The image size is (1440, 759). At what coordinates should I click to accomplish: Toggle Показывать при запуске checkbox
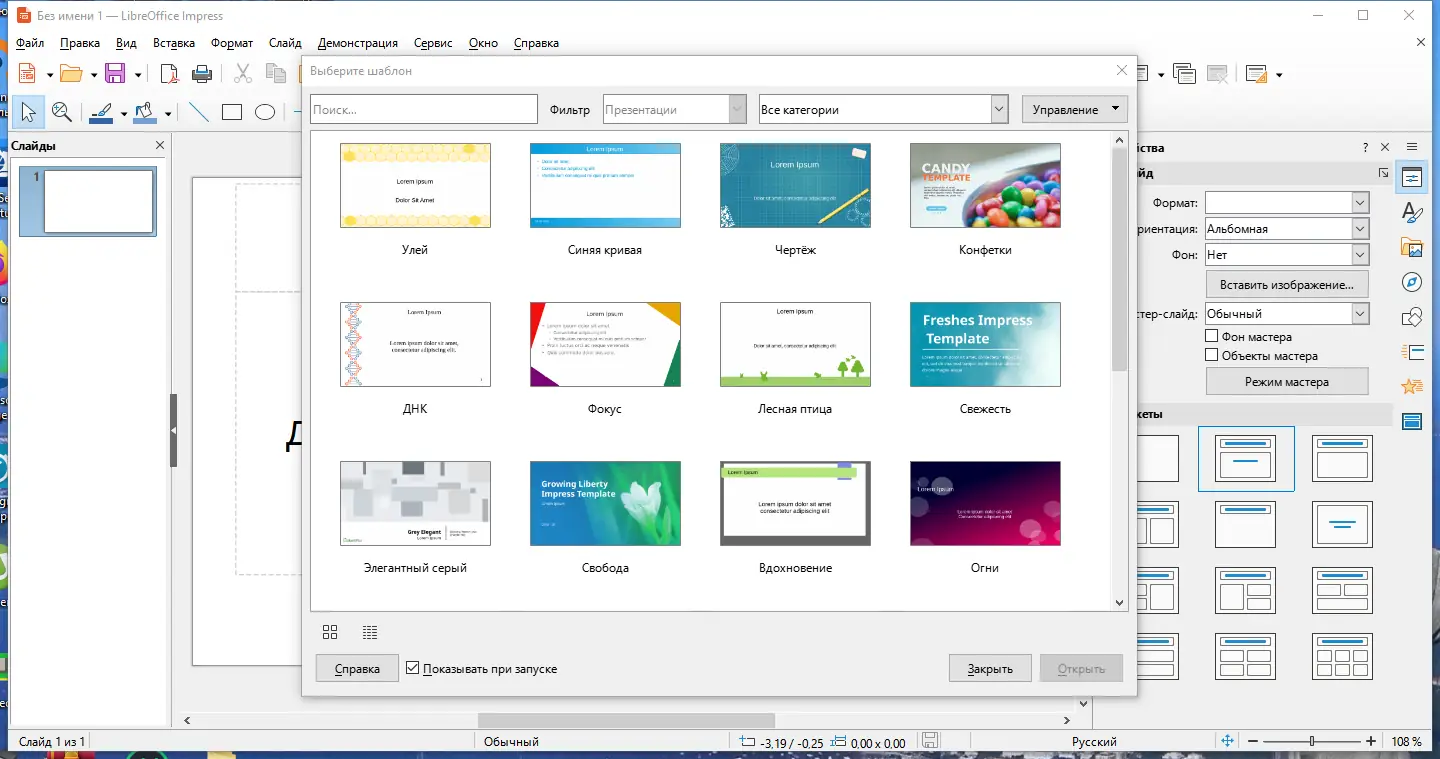[x=413, y=668]
